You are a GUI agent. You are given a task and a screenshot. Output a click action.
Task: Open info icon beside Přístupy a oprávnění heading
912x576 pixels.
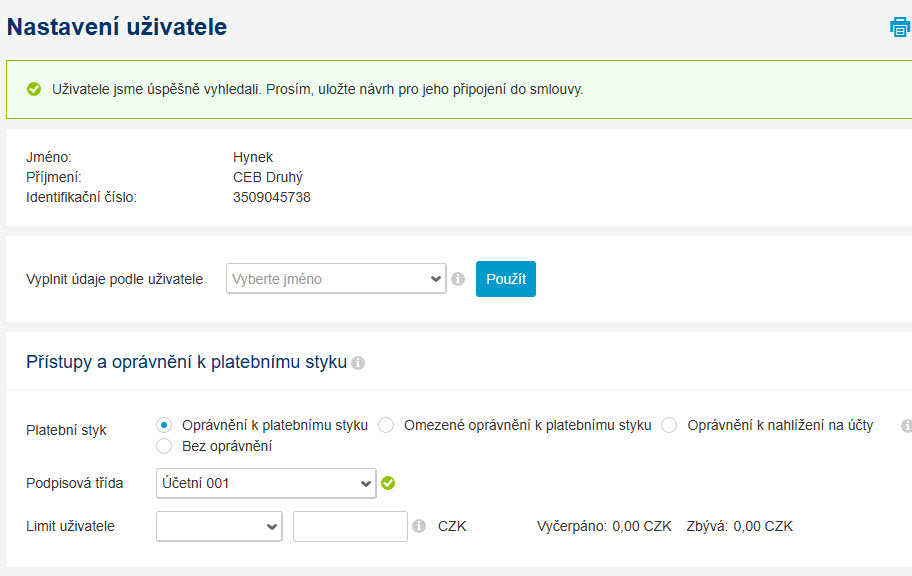[x=358, y=363]
